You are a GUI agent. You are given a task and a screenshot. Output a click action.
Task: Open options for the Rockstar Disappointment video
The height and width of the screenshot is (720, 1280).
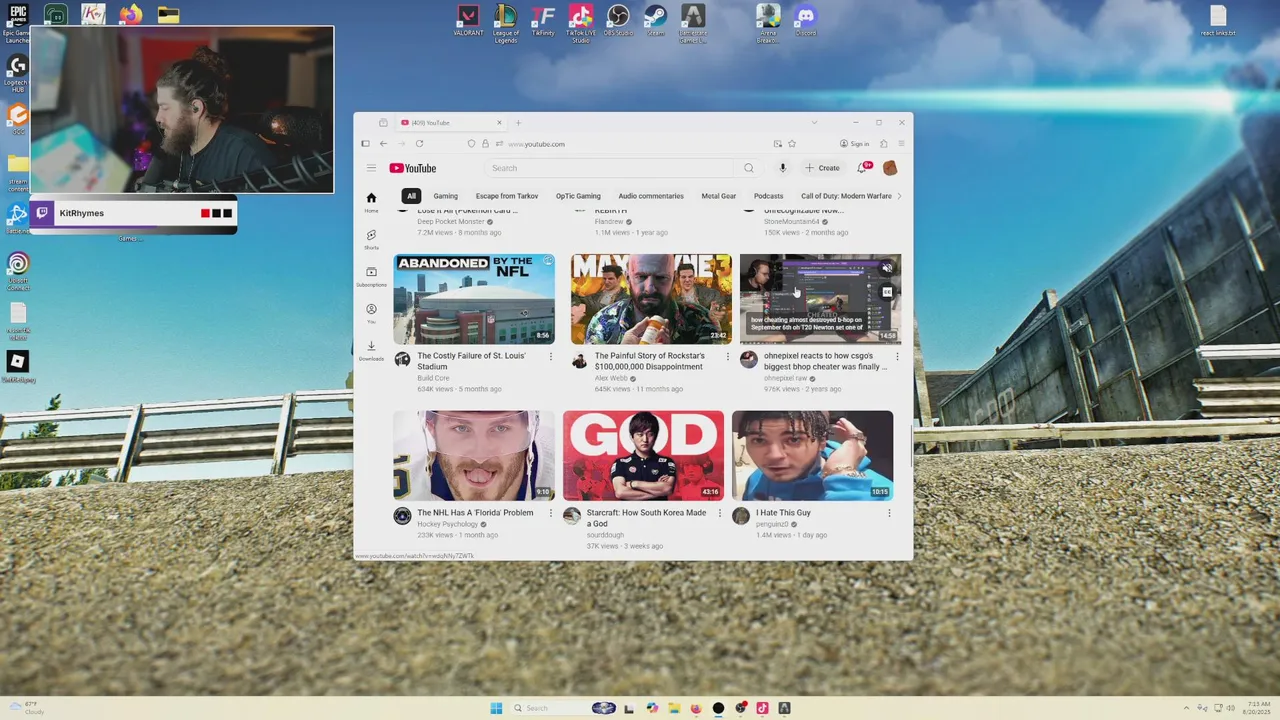727,356
